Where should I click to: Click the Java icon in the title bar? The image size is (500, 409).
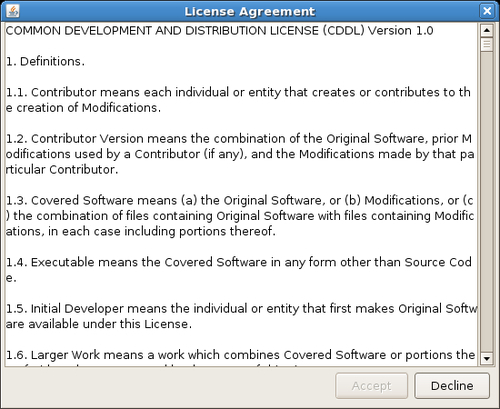tap(13, 11)
